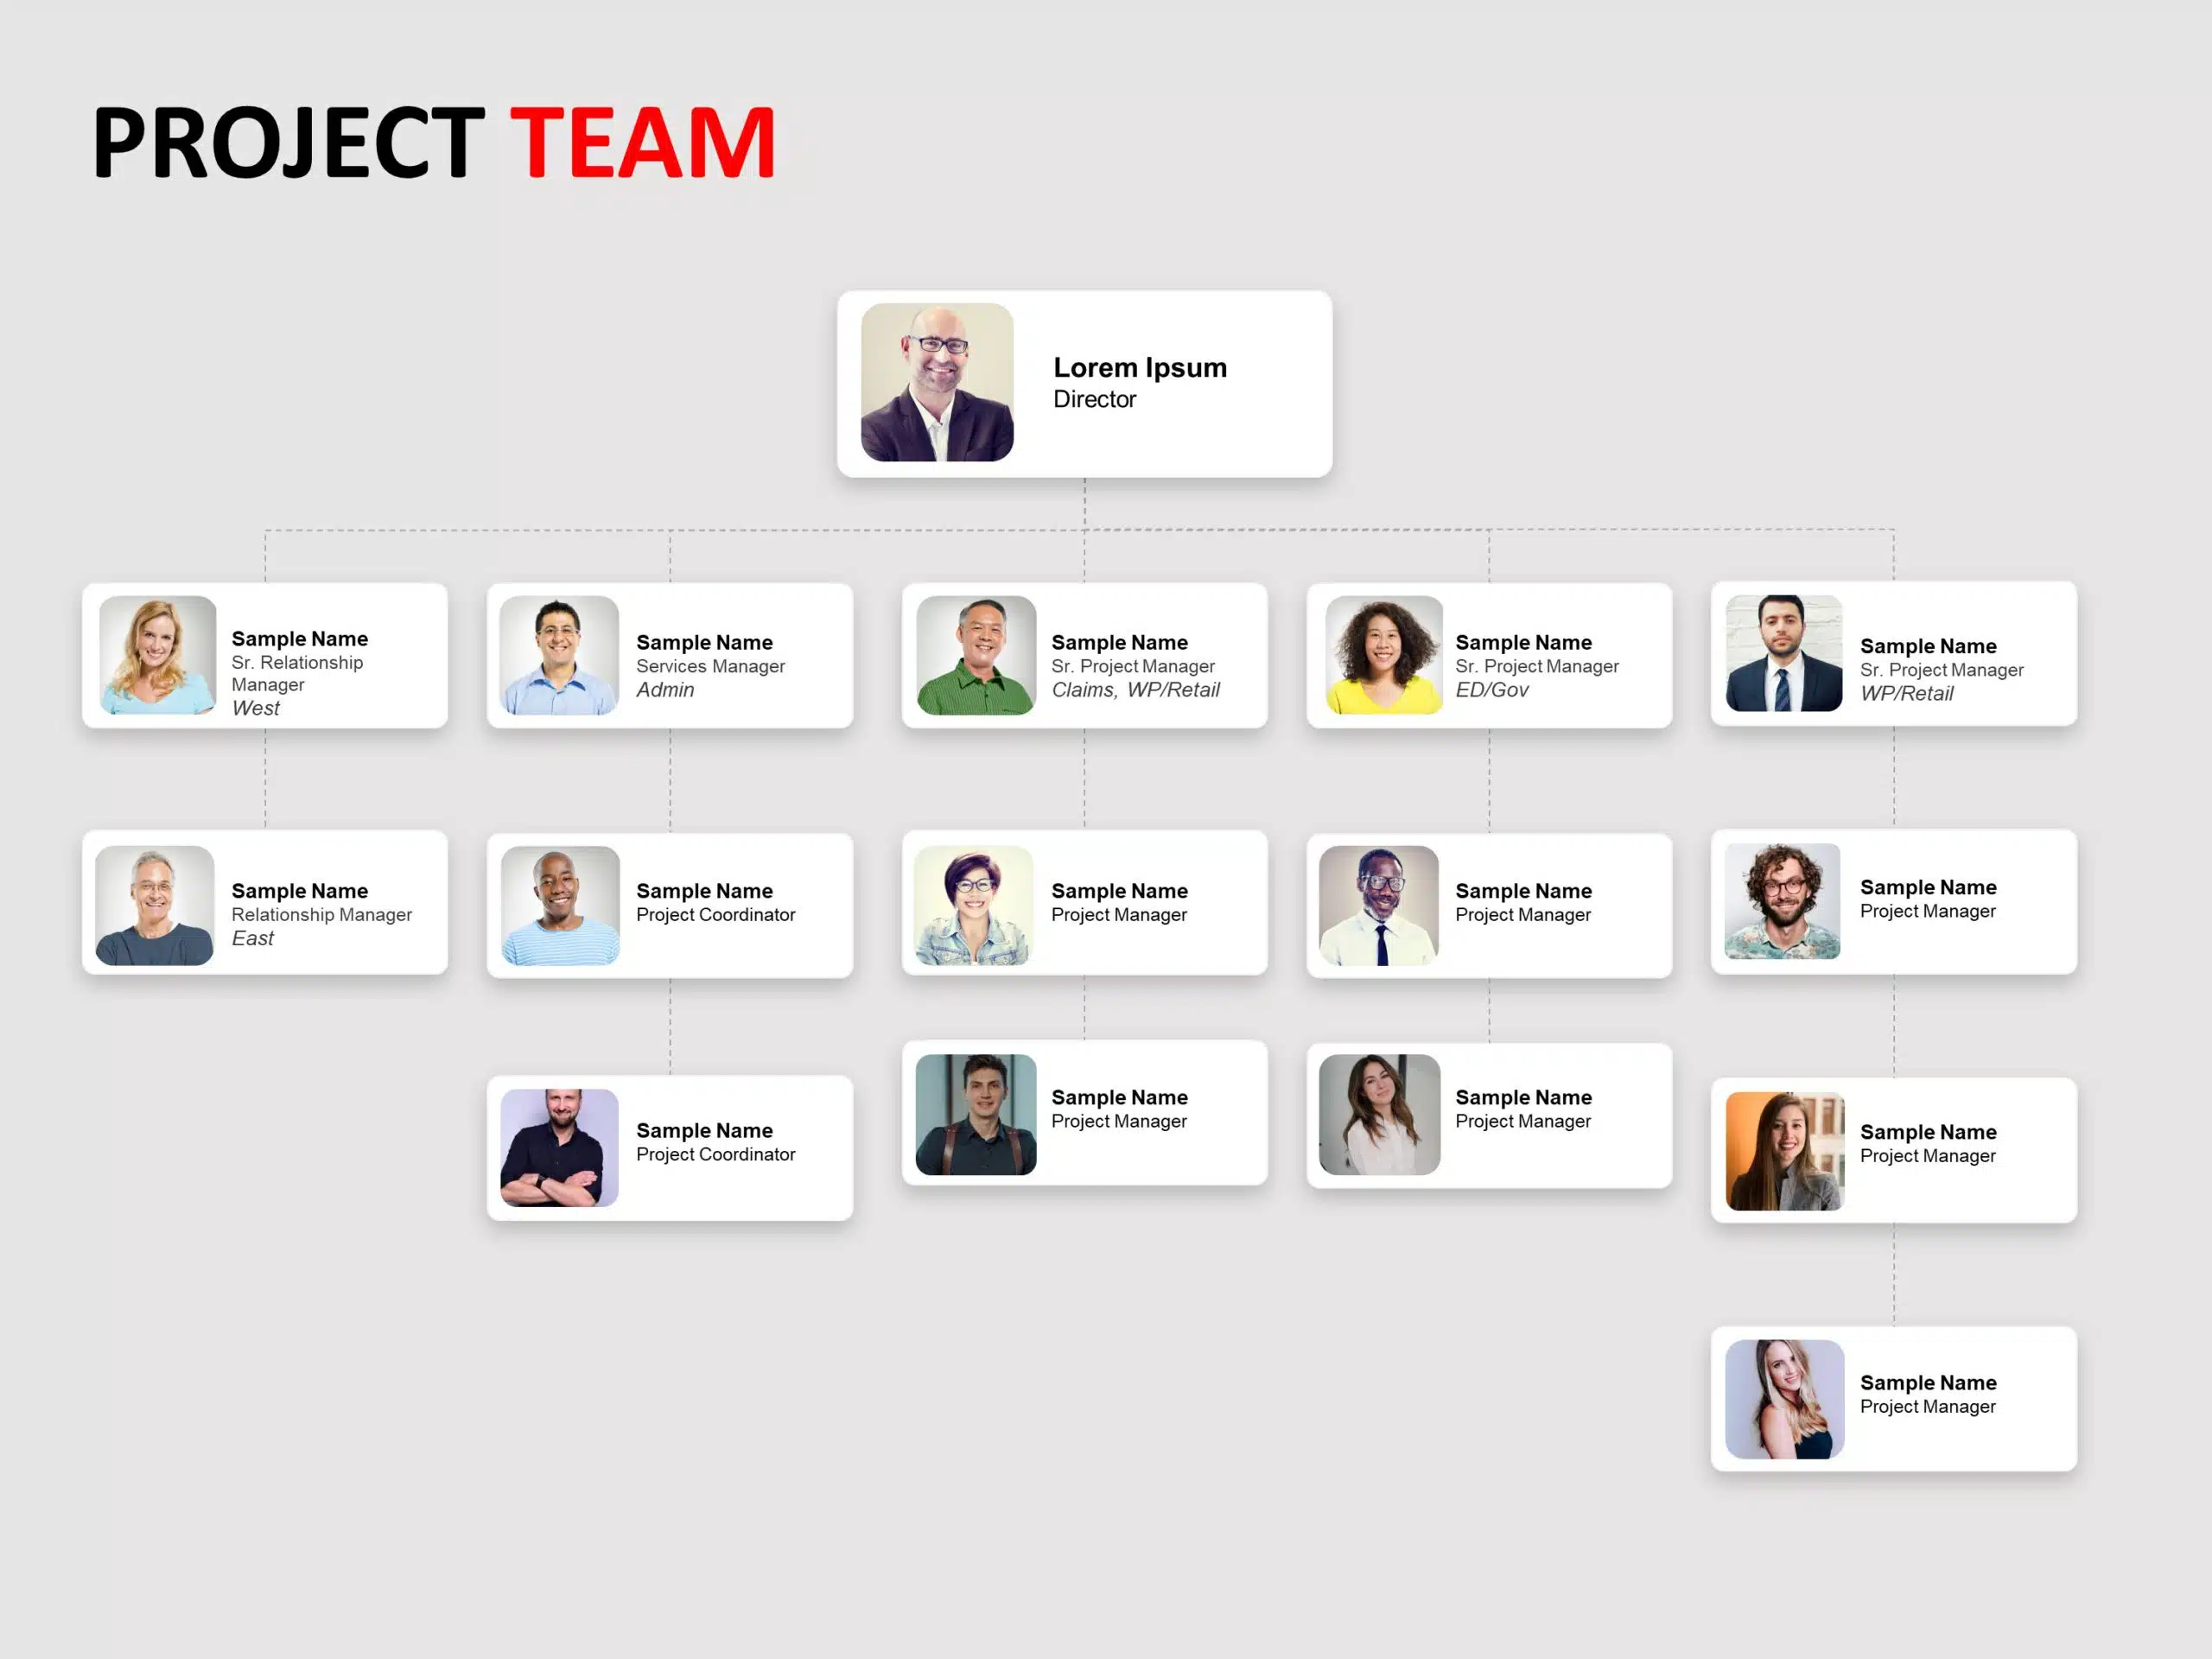Click Relationship Manager East profile card
2212x1659 pixels.
(270, 906)
